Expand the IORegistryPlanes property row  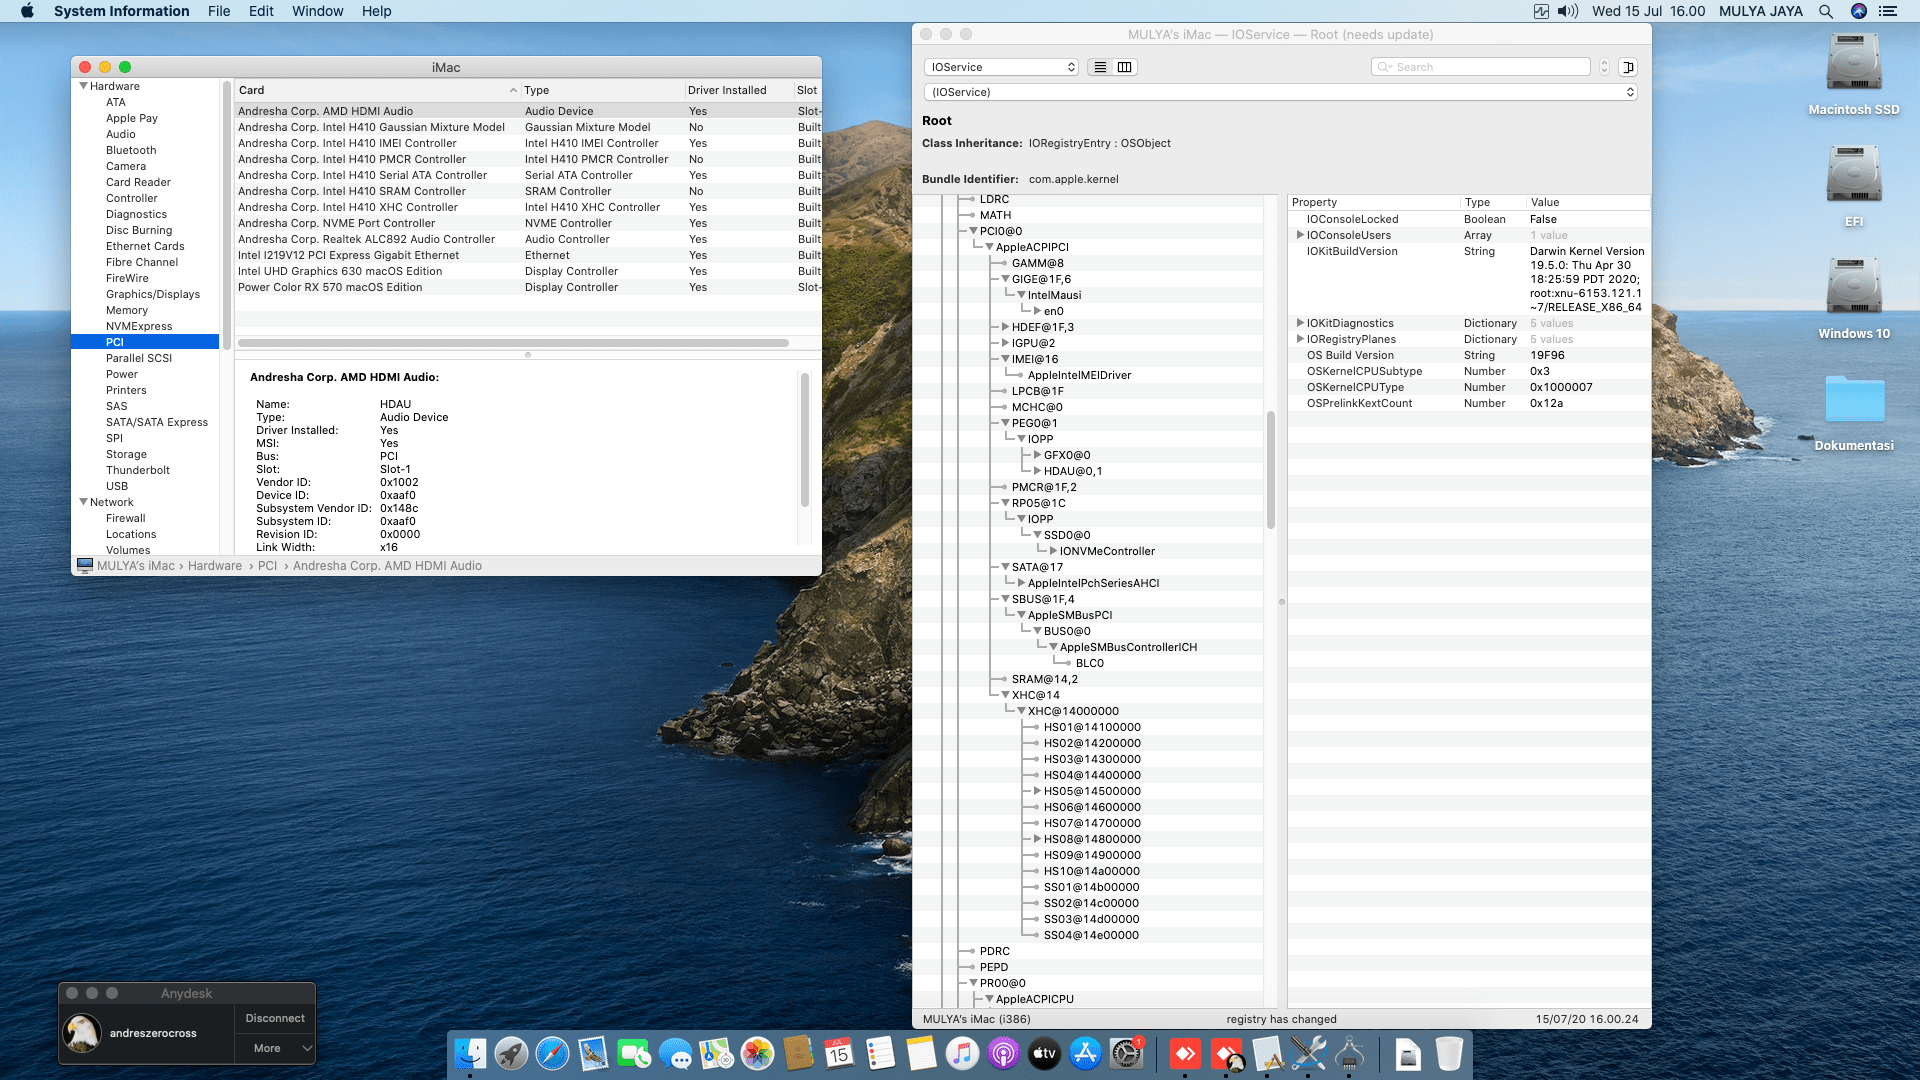(x=1300, y=339)
